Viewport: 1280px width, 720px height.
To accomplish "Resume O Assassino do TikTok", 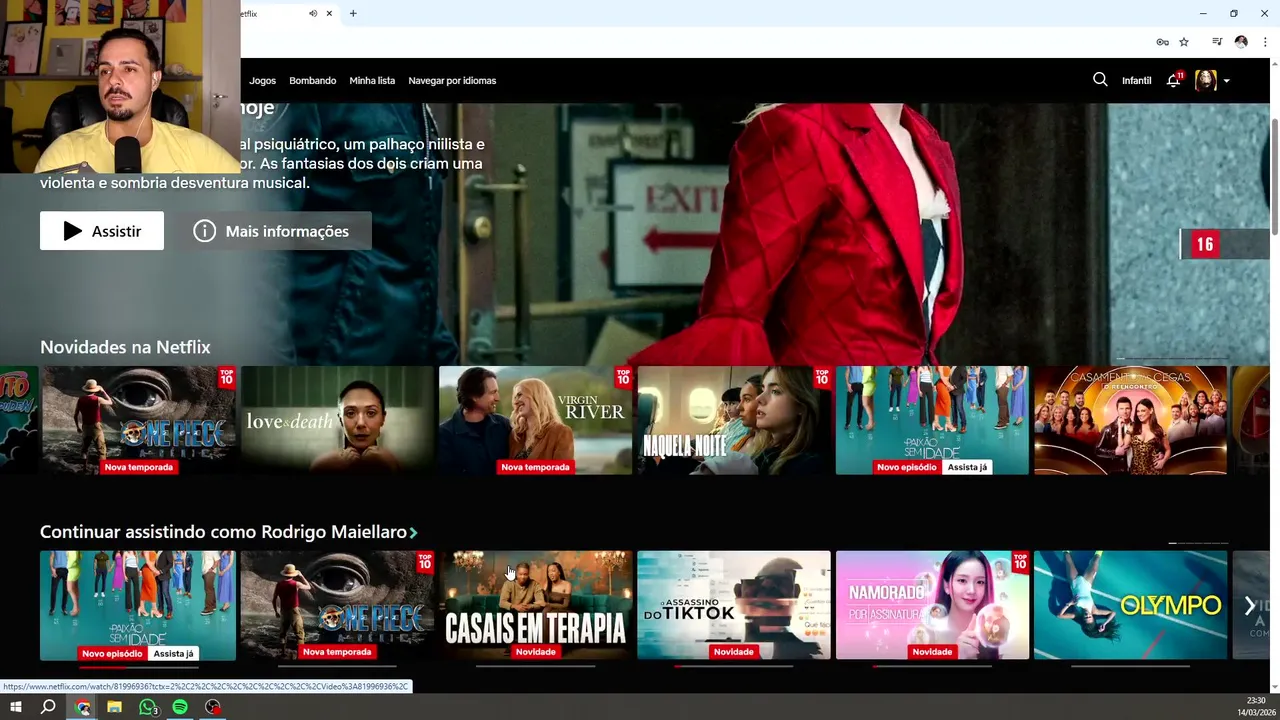I will click(734, 605).
